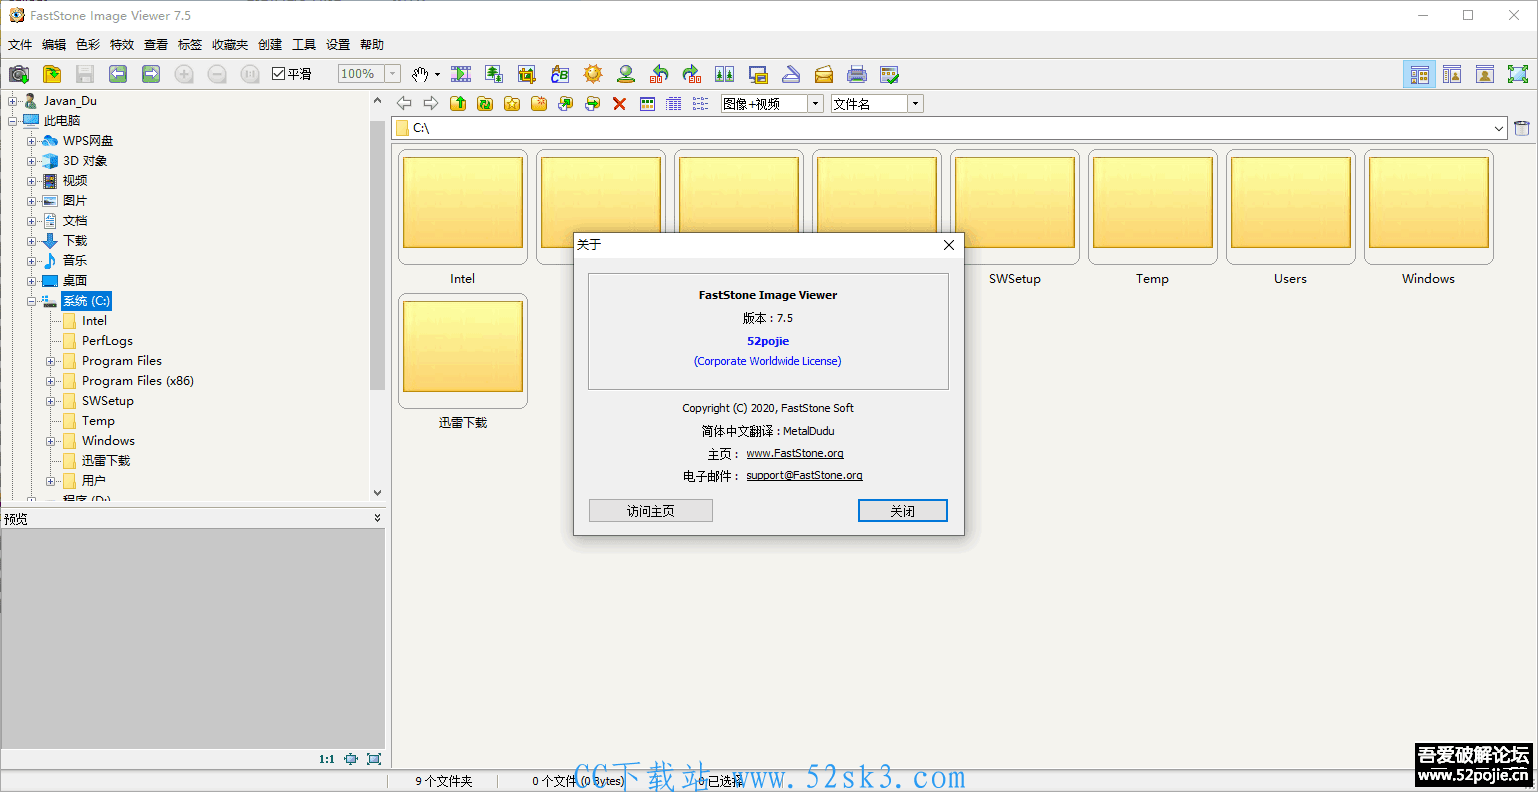Toggle 1:1 actual size in preview panel
The height and width of the screenshot is (792, 1538).
[x=327, y=759]
